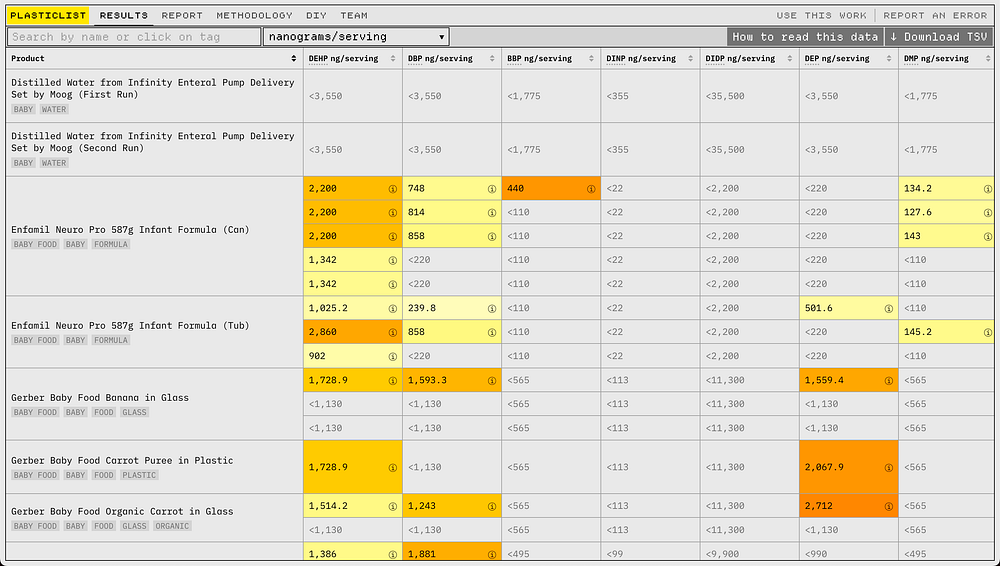Open info icon in DEHP 2,860 cell
The height and width of the screenshot is (566, 1000).
(393, 332)
